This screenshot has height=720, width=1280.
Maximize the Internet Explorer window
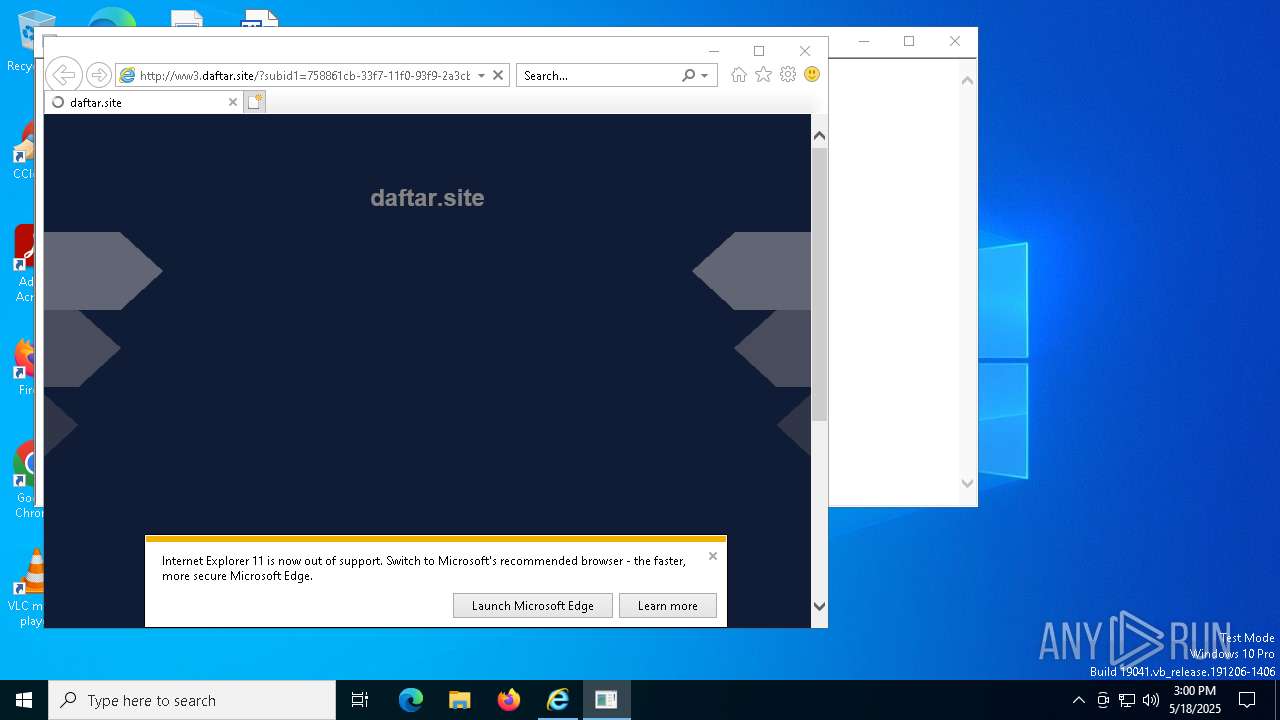pyautogui.click(x=759, y=51)
